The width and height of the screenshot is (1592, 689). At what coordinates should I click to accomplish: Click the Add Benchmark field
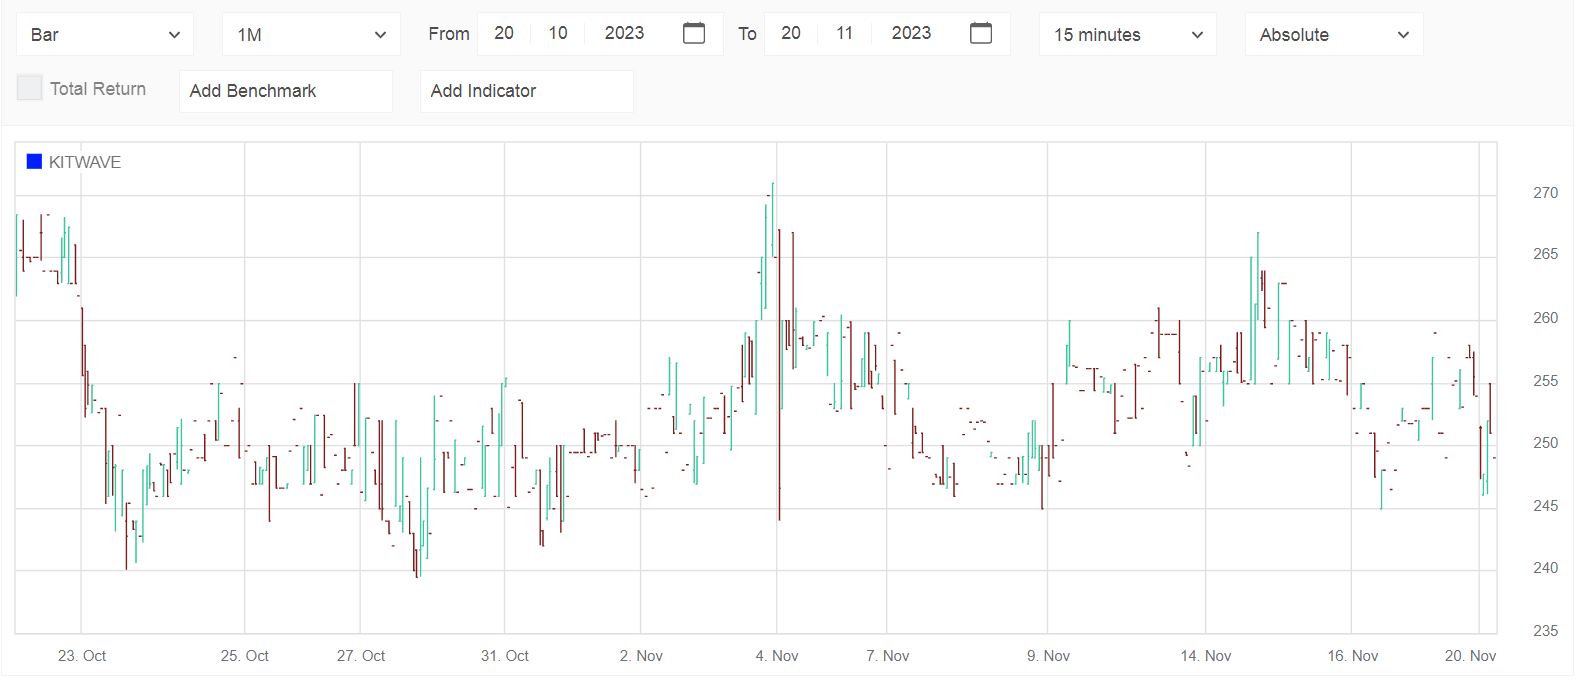tap(286, 91)
